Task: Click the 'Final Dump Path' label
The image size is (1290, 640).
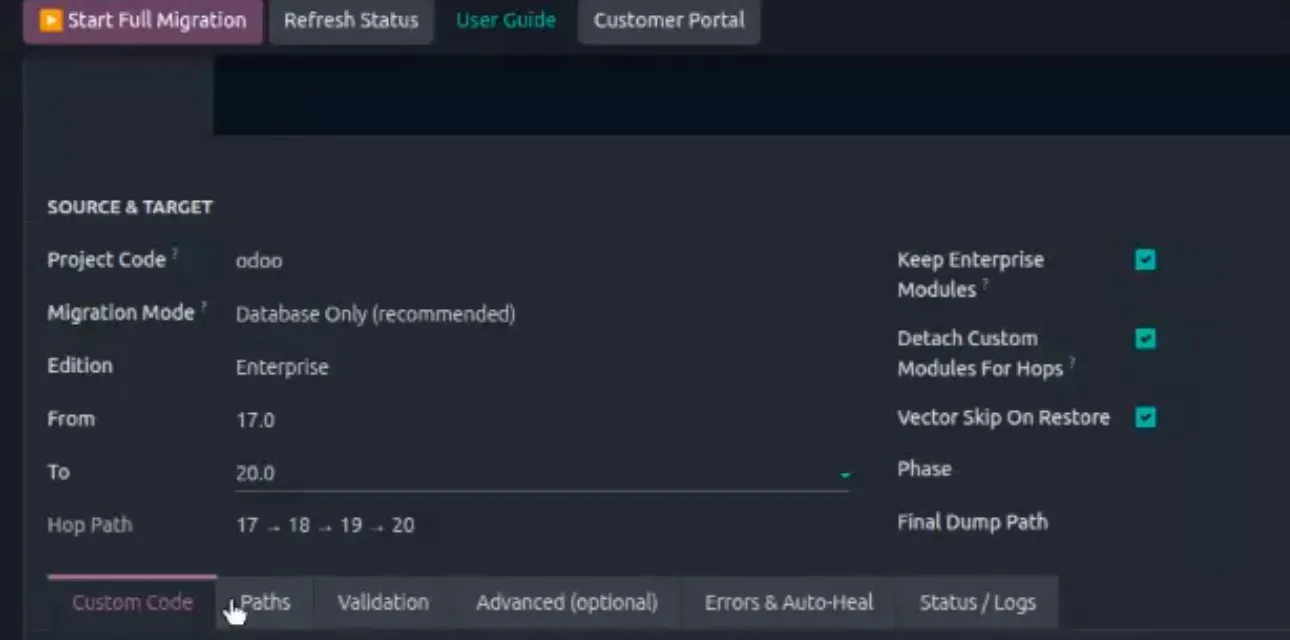Action: [x=972, y=522]
